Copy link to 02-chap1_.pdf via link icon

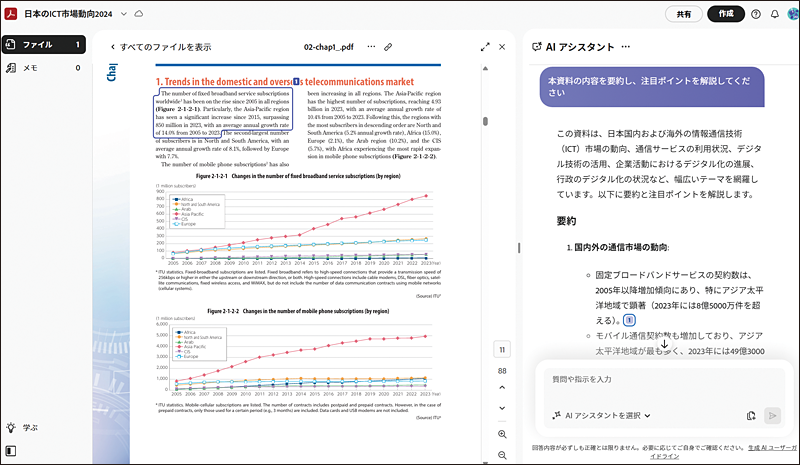point(388,47)
